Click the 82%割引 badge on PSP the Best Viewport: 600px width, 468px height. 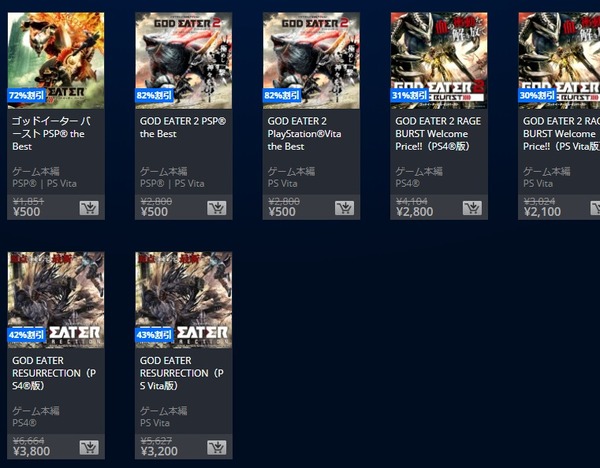point(154,95)
